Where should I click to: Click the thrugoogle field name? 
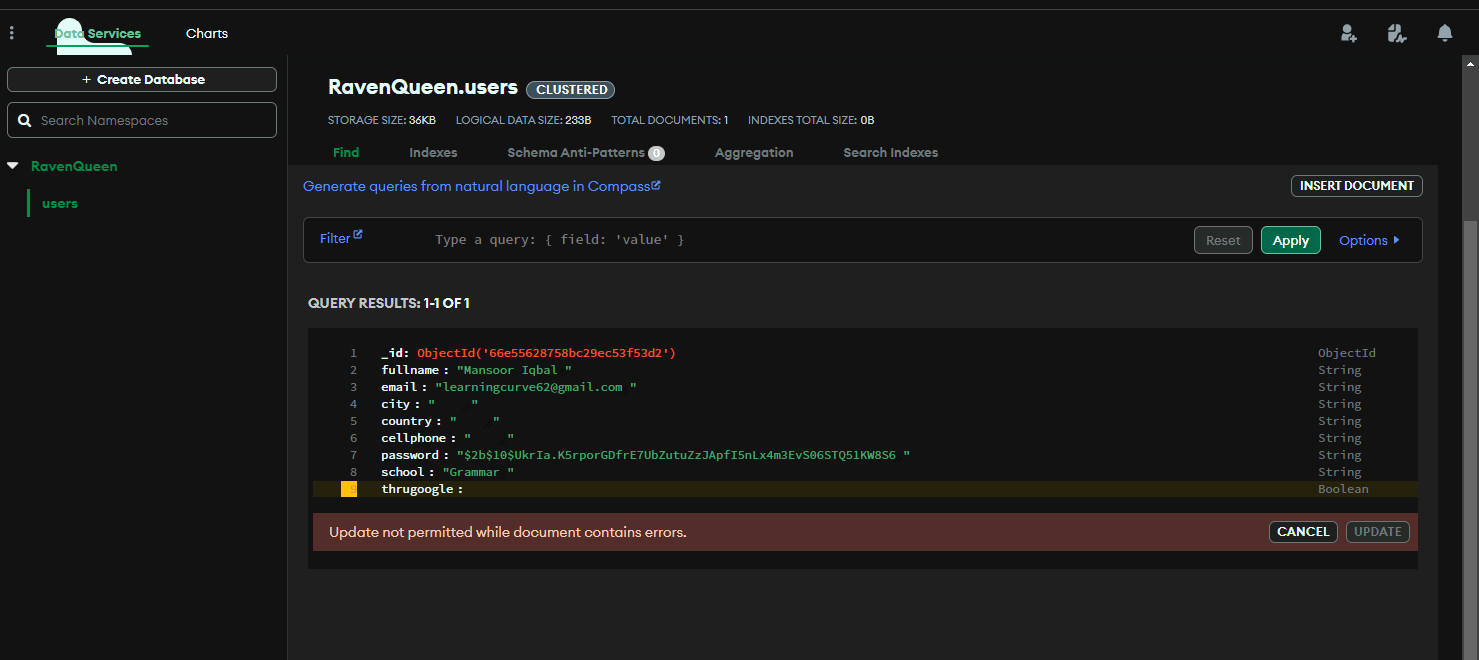[x=418, y=489]
